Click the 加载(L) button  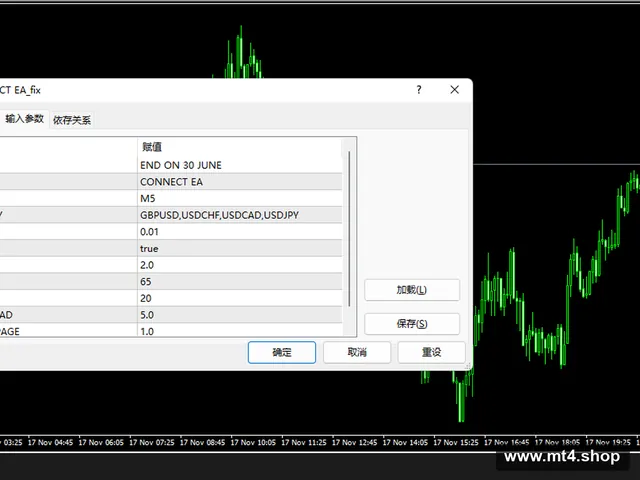pos(412,290)
